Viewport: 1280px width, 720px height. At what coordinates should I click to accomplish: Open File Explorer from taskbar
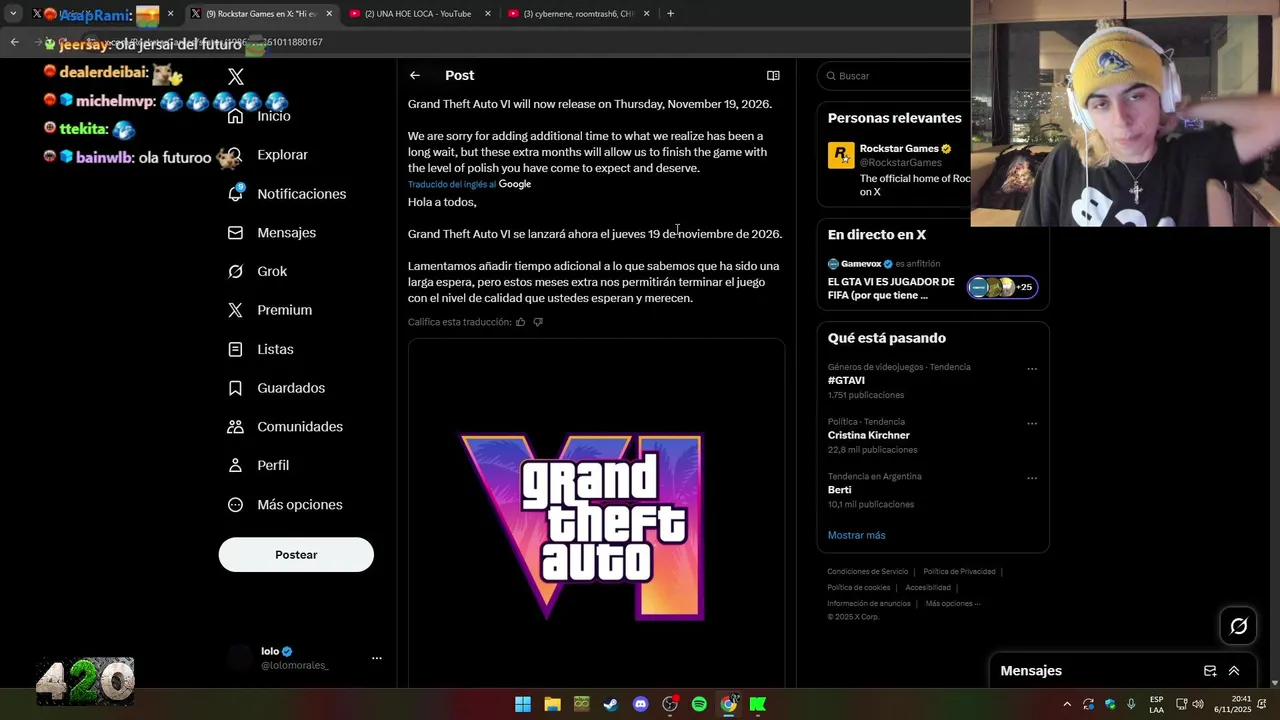pos(552,705)
